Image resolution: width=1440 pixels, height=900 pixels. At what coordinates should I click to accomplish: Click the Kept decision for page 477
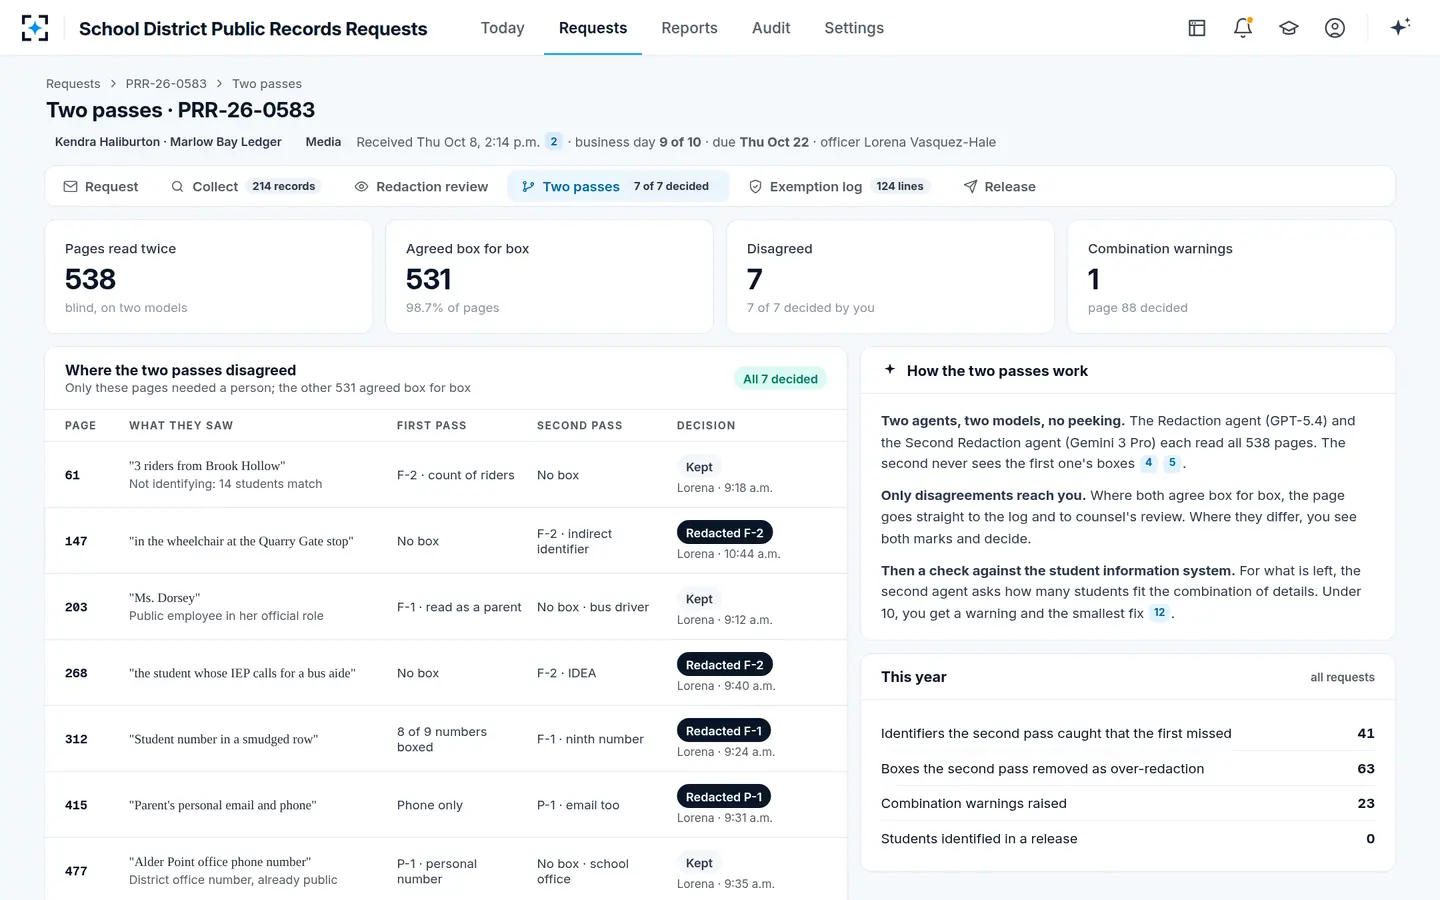(699, 863)
